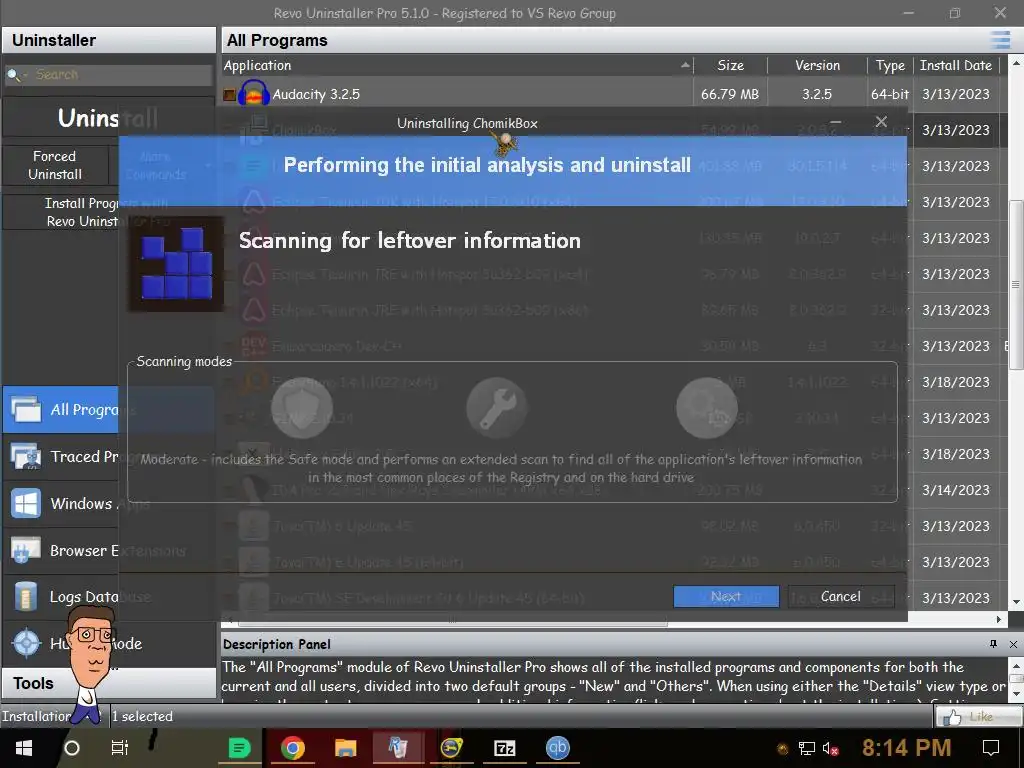Open Revo Uninstaller taskbar icon

pyautogui.click(x=398, y=748)
